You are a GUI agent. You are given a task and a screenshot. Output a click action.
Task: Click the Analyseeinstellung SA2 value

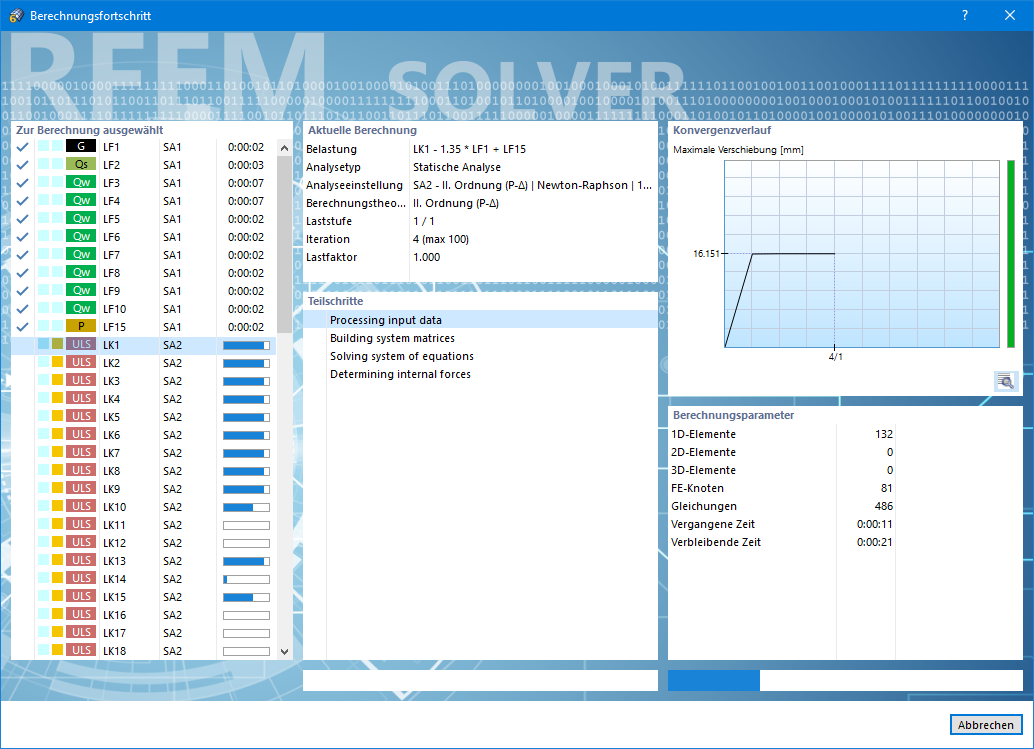[532, 185]
